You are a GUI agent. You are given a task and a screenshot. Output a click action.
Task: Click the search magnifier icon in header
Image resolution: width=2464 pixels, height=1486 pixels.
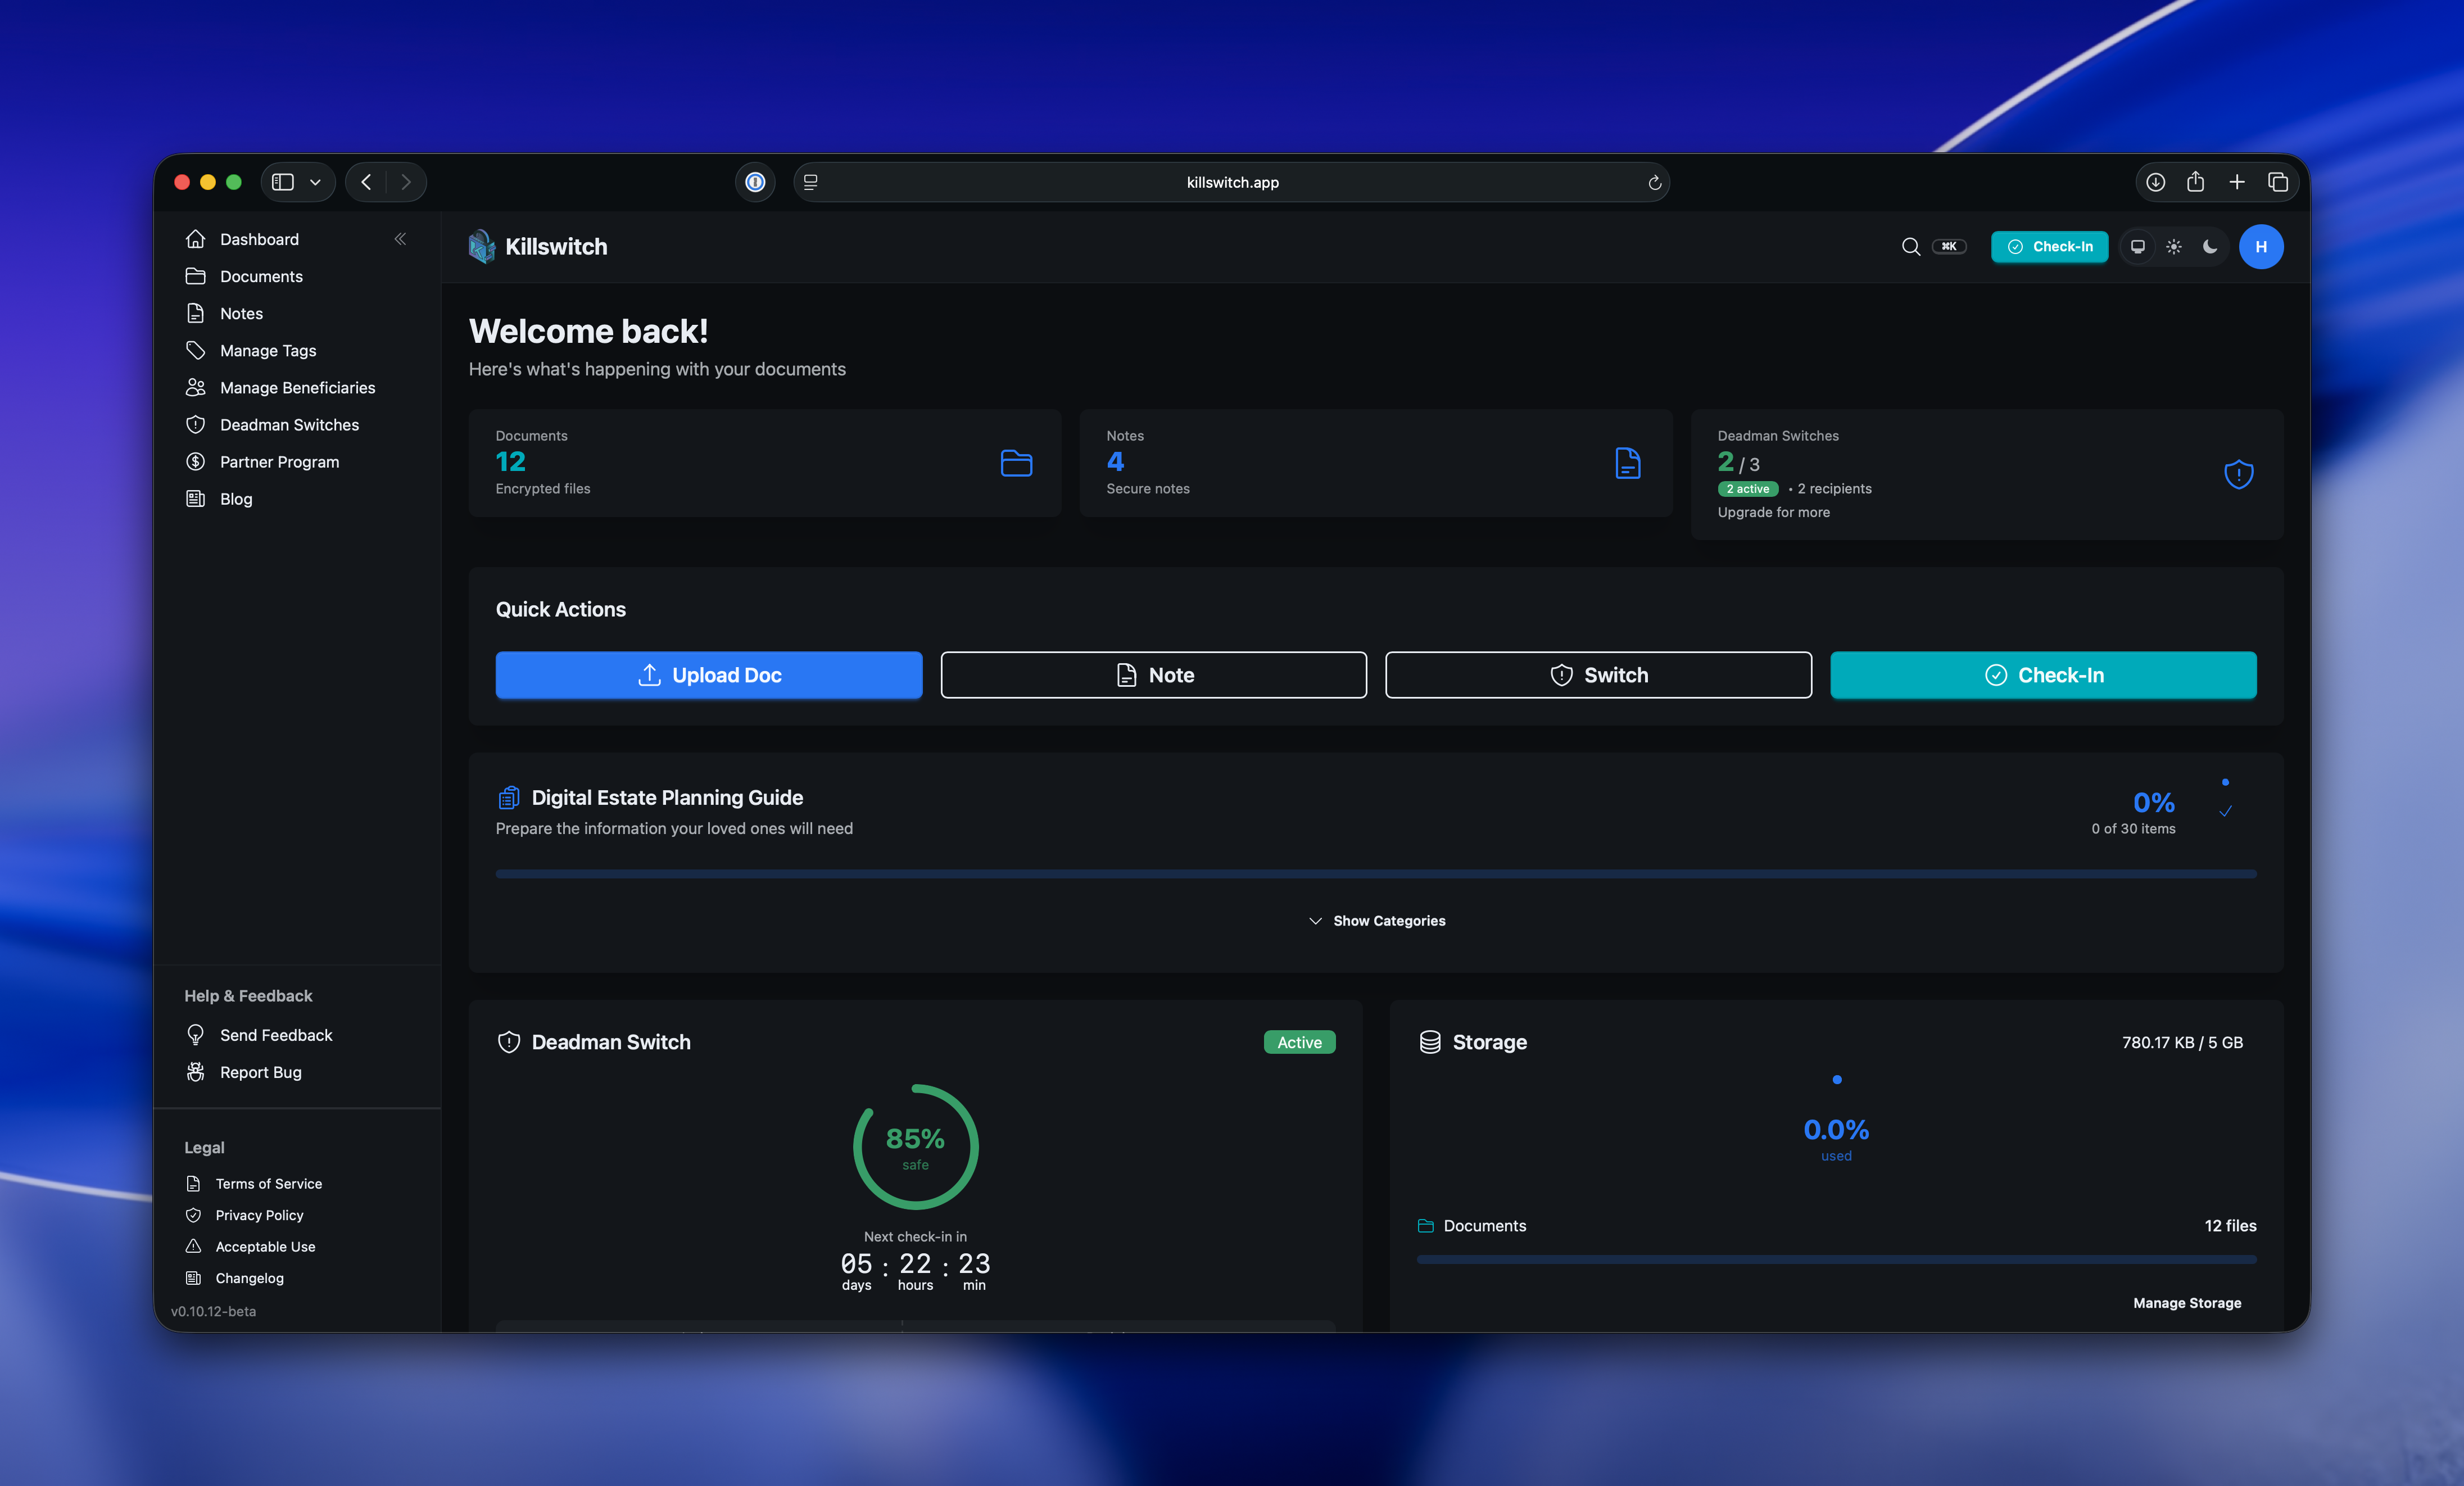1910,247
